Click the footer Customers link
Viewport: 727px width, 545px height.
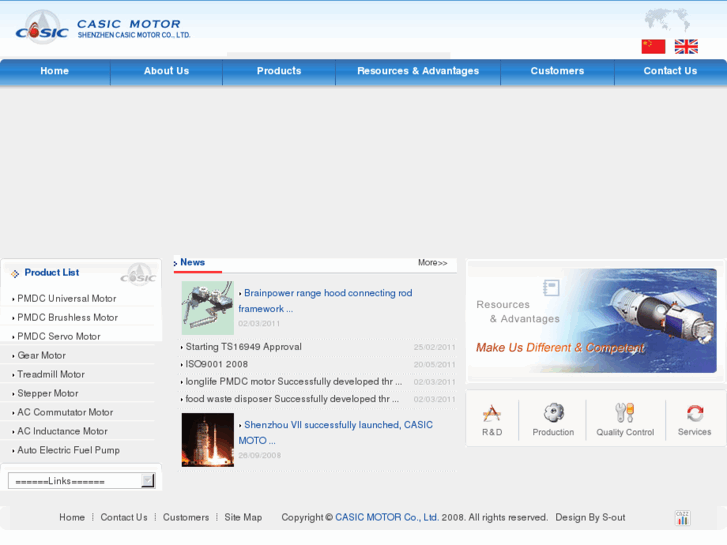186,517
